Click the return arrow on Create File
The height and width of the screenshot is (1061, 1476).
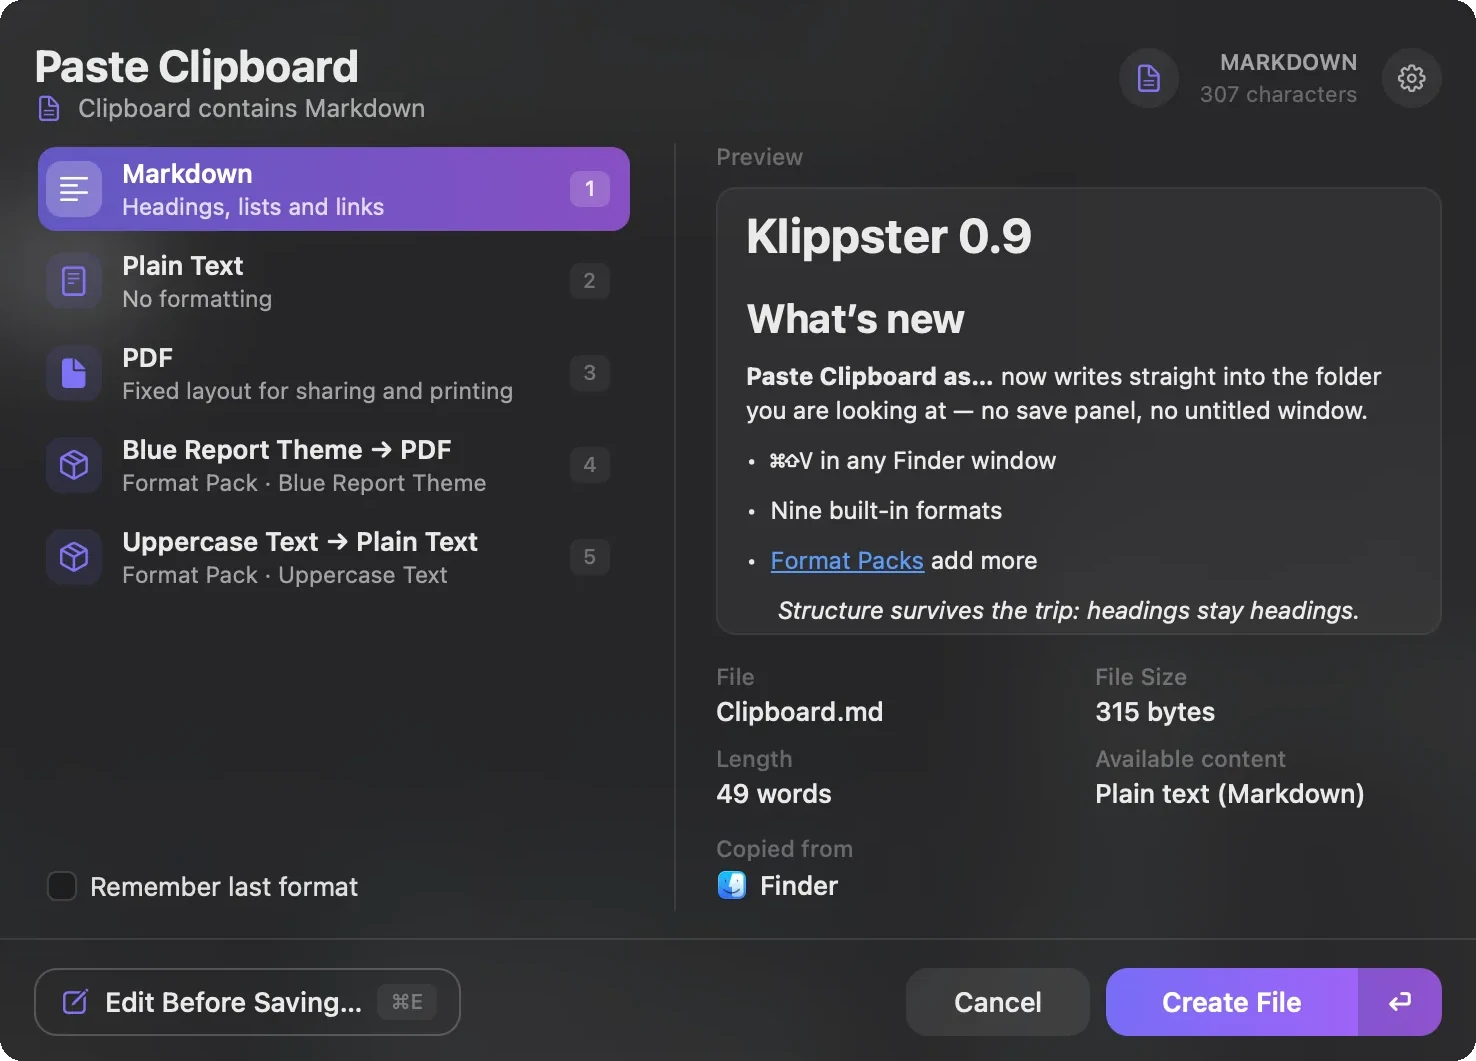pyautogui.click(x=1400, y=1001)
